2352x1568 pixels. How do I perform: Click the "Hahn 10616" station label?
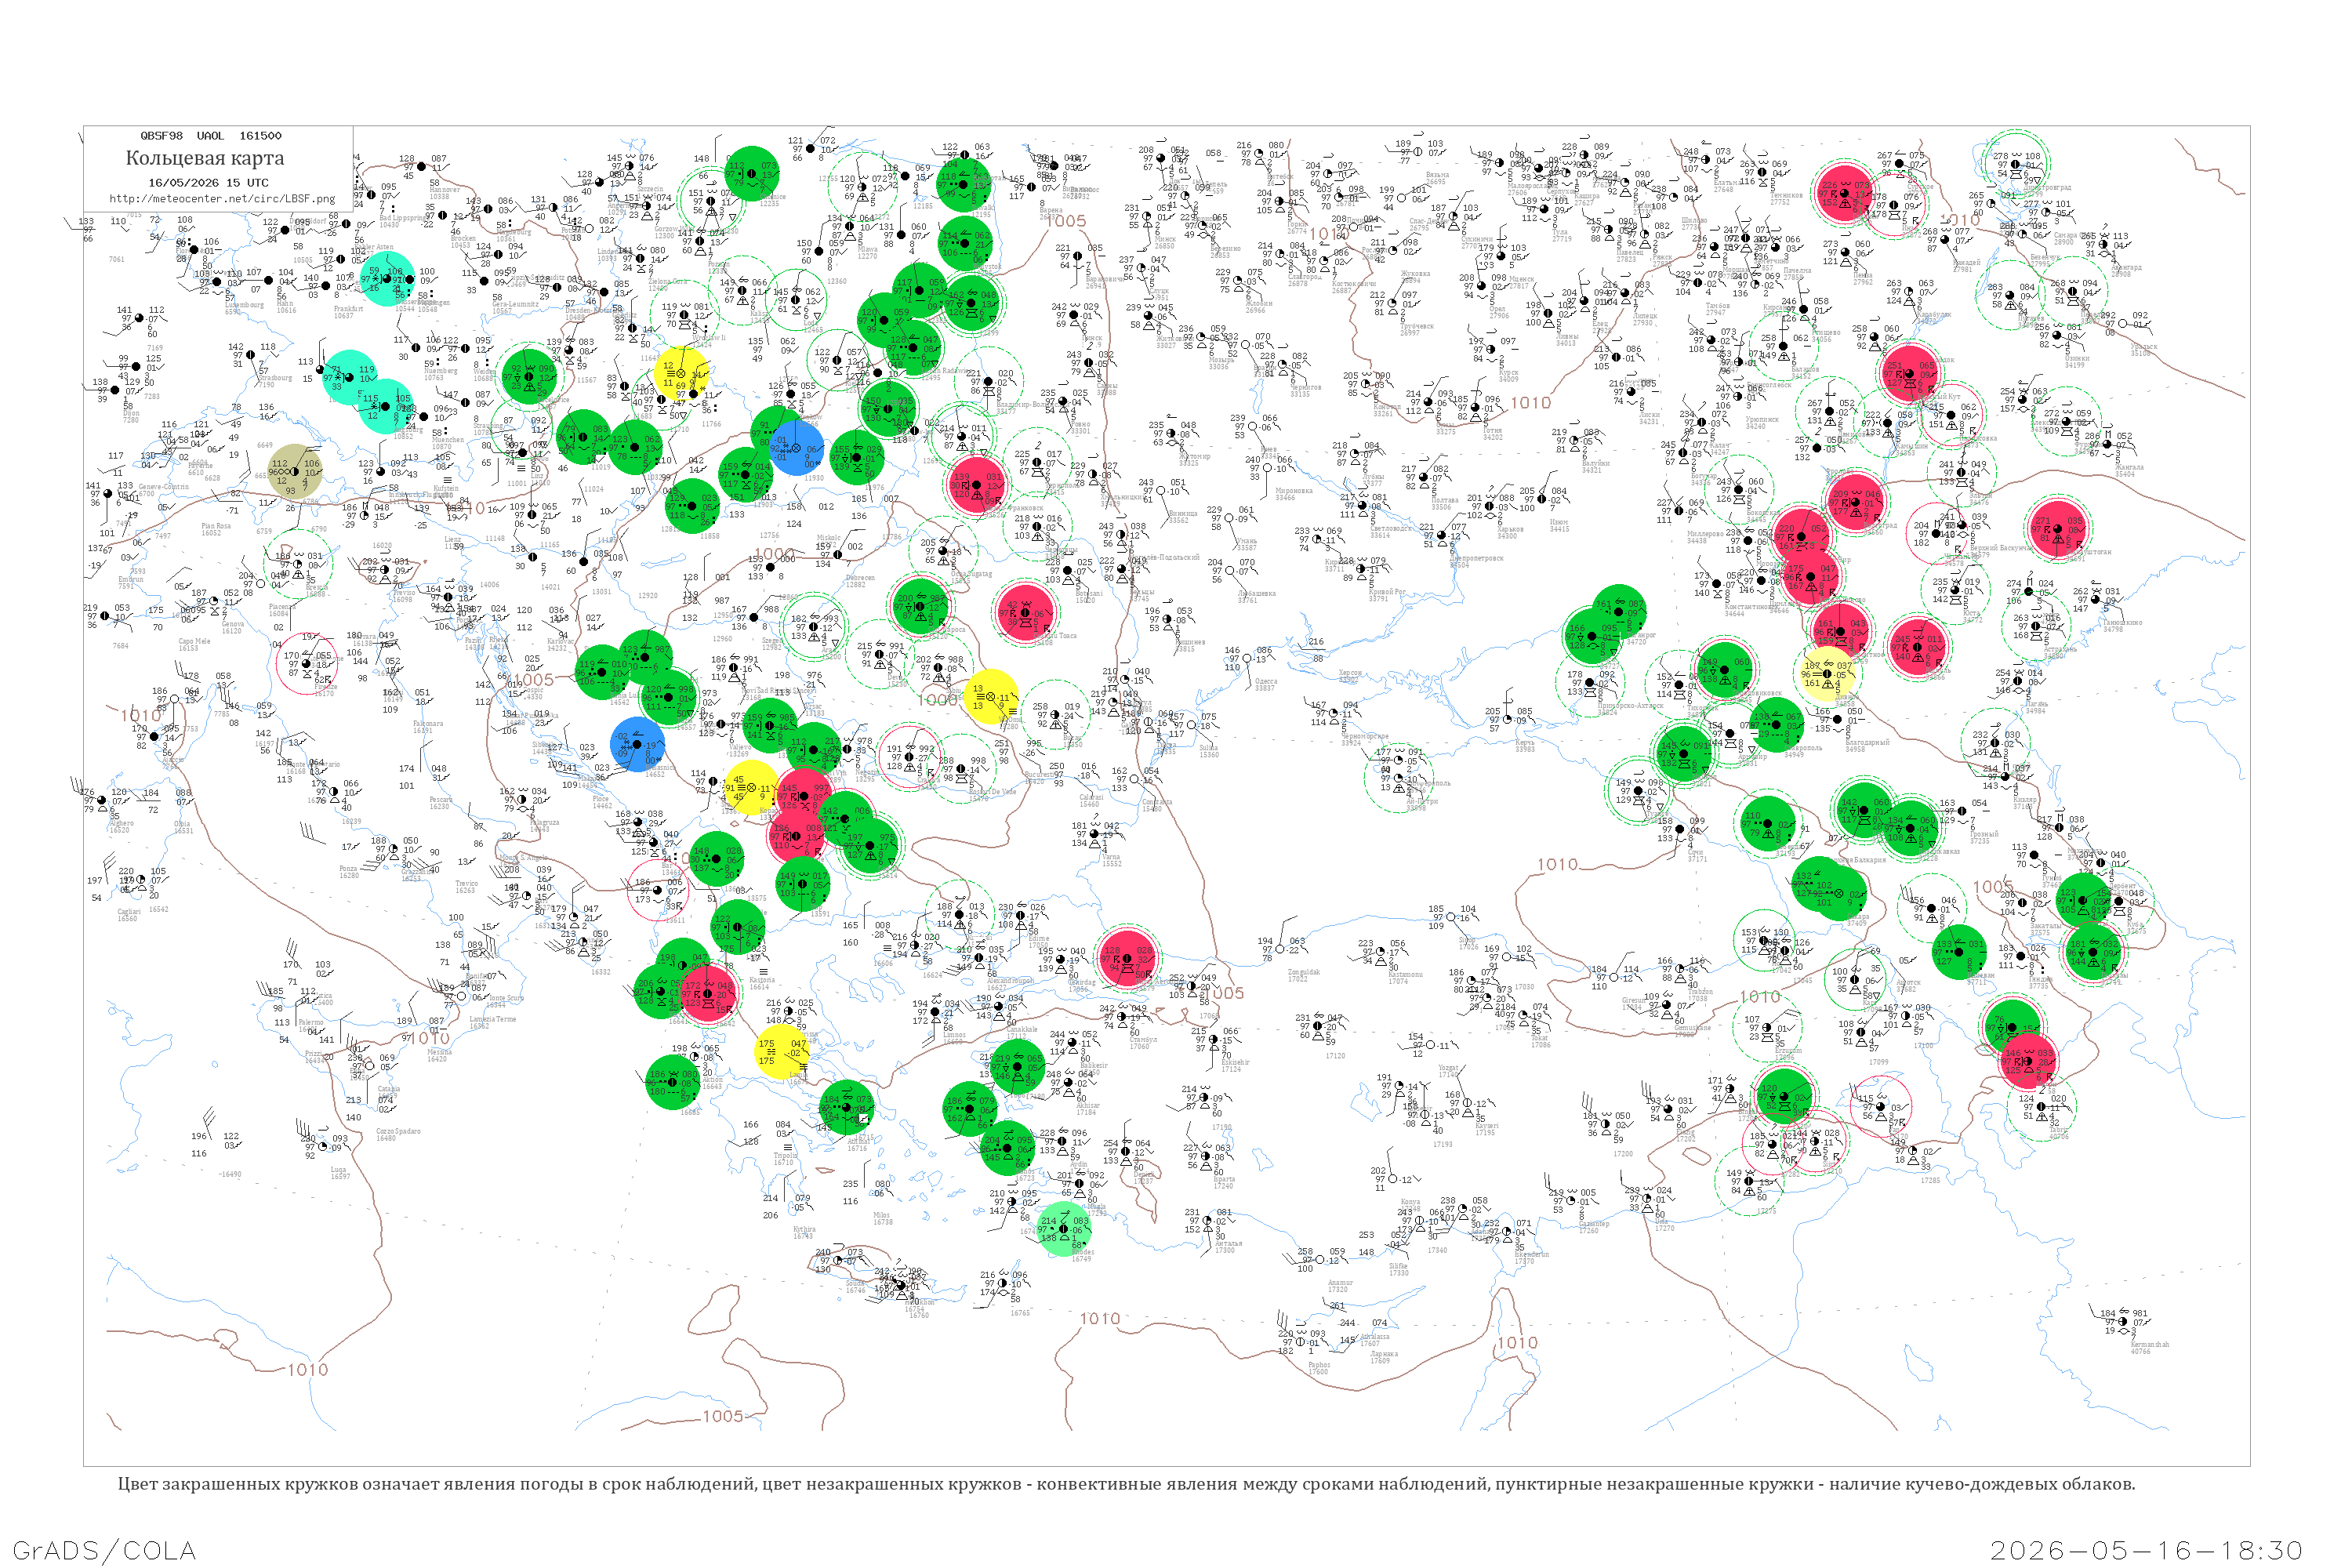pyautogui.click(x=286, y=307)
